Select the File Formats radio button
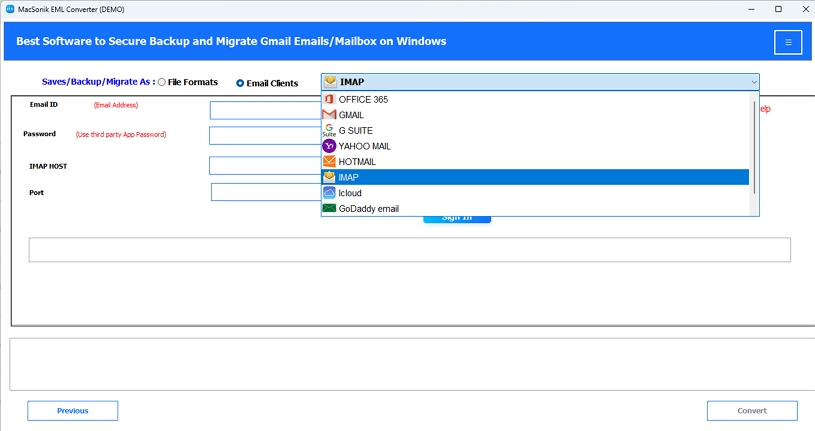 (x=162, y=82)
